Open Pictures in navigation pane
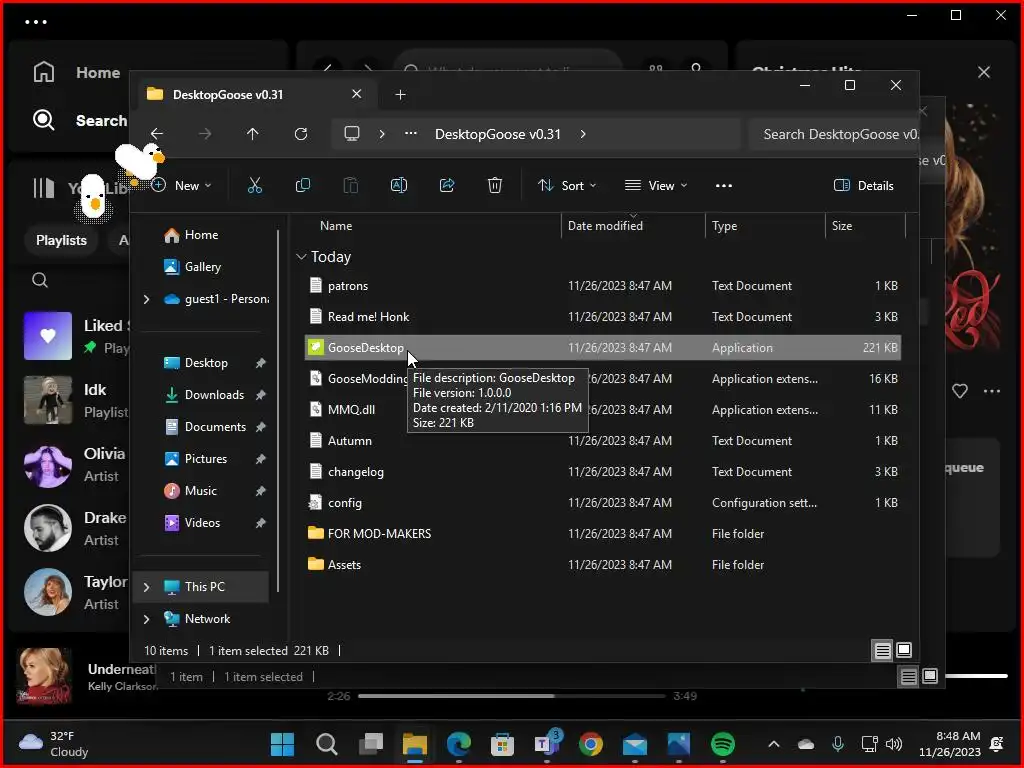This screenshot has width=1024, height=768. pyautogui.click(x=206, y=459)
